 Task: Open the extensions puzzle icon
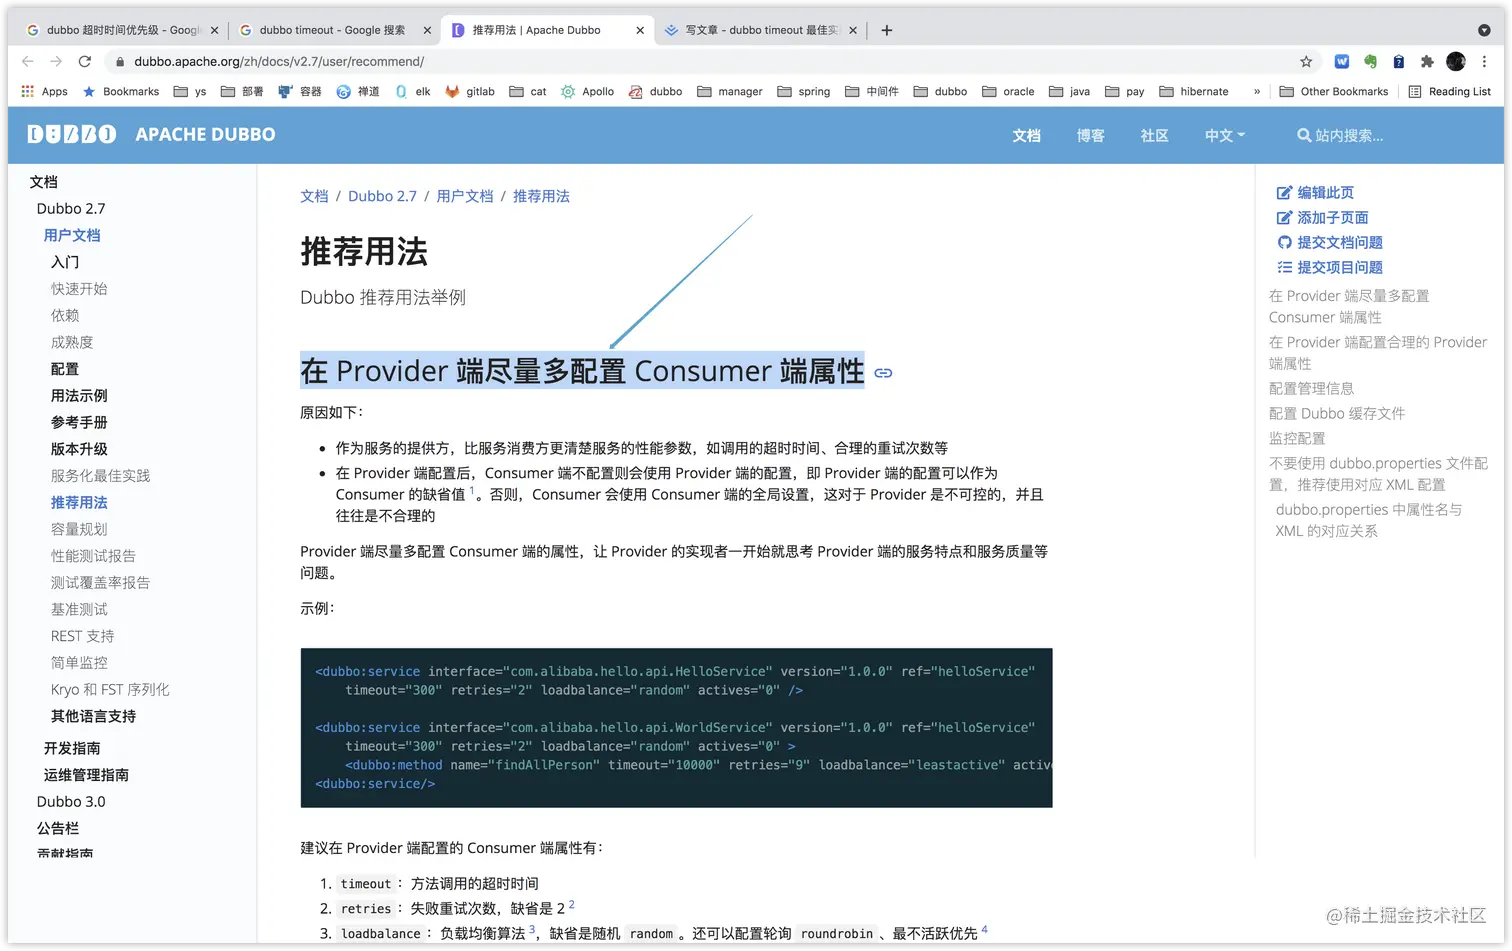click(x=1427, y=61)
